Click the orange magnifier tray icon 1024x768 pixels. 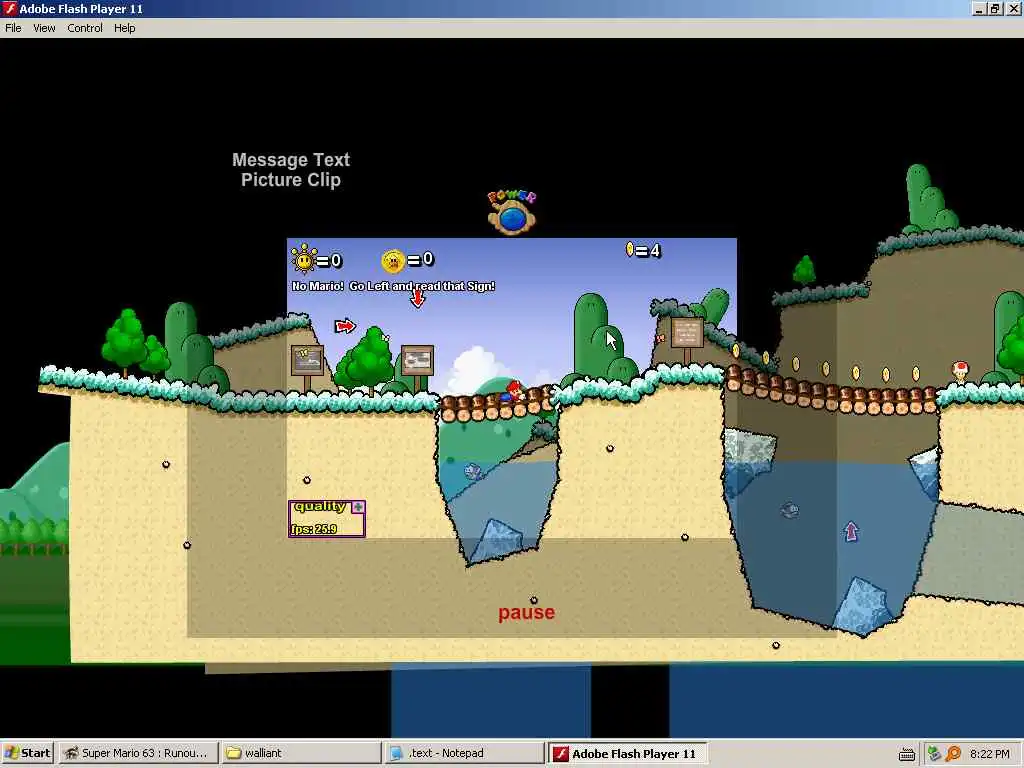point(953,754)
